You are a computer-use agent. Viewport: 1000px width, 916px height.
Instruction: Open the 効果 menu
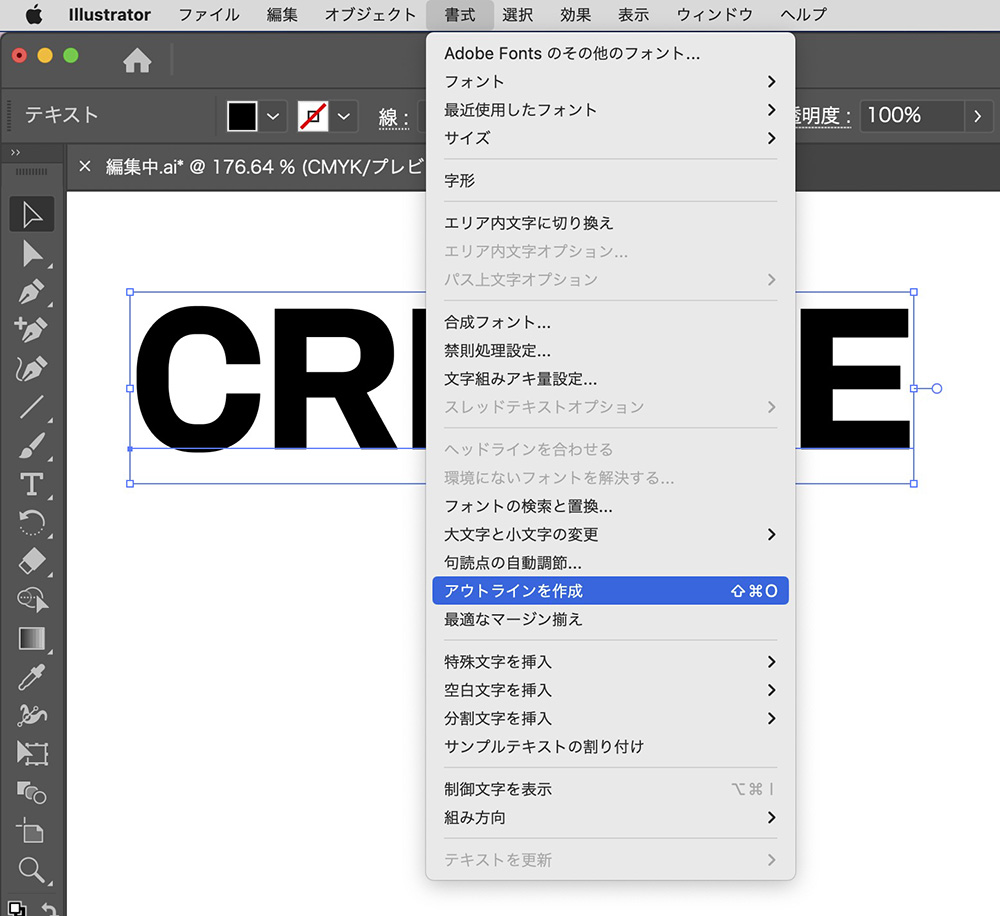tap(575, 15)
